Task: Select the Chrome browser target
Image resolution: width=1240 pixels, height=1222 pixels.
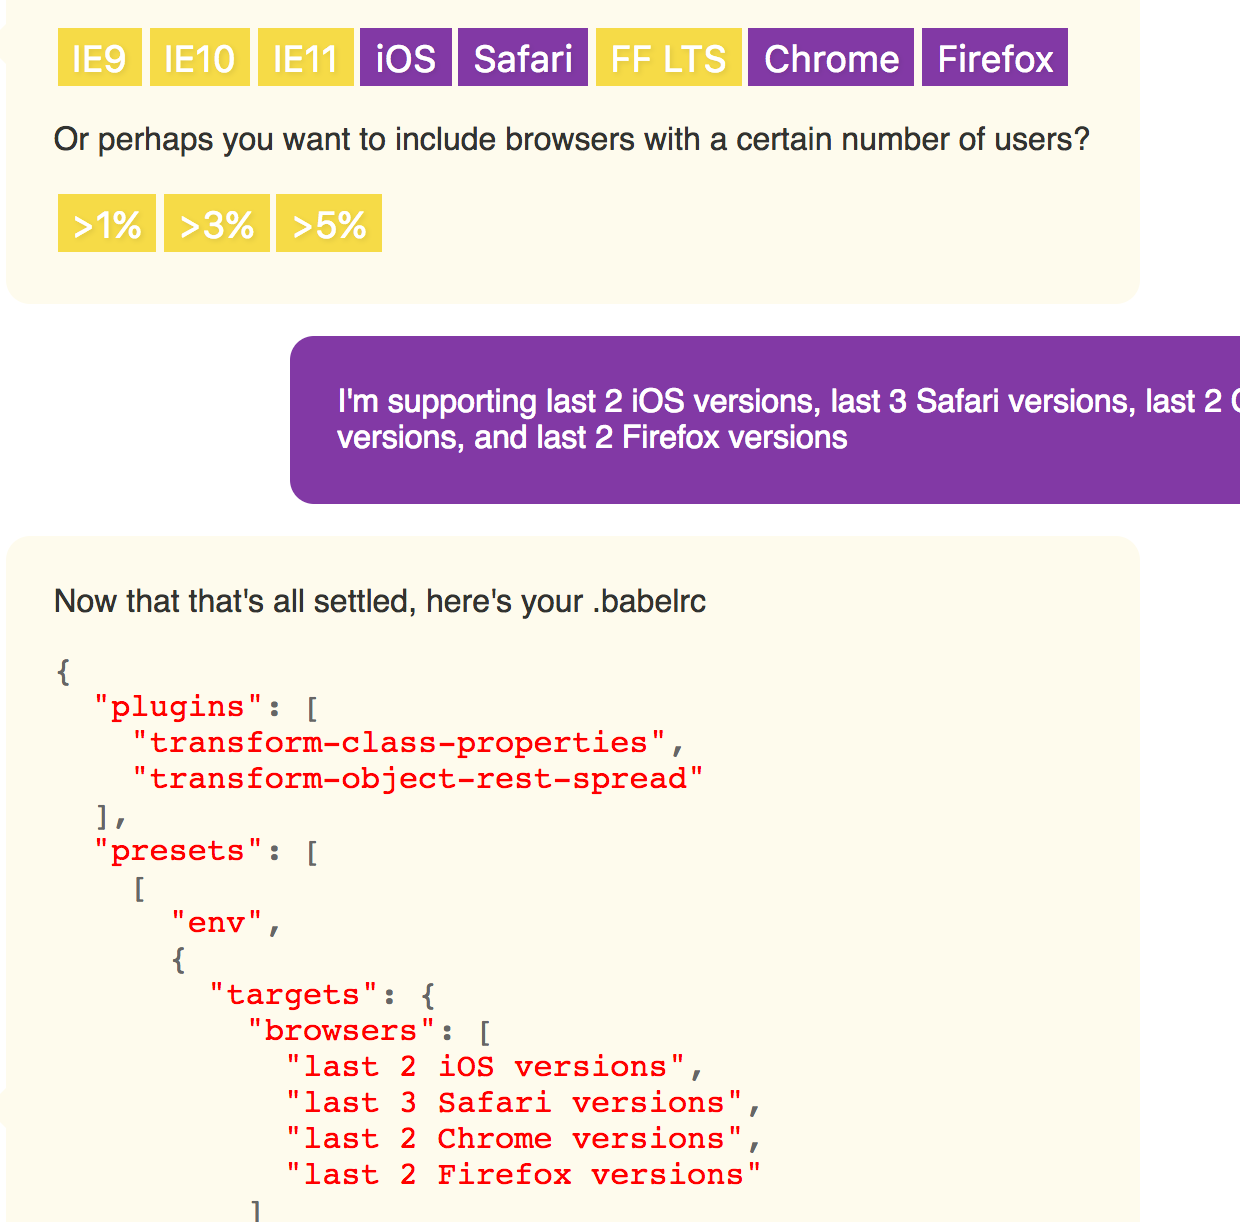Action: click(x=830, y=58)
